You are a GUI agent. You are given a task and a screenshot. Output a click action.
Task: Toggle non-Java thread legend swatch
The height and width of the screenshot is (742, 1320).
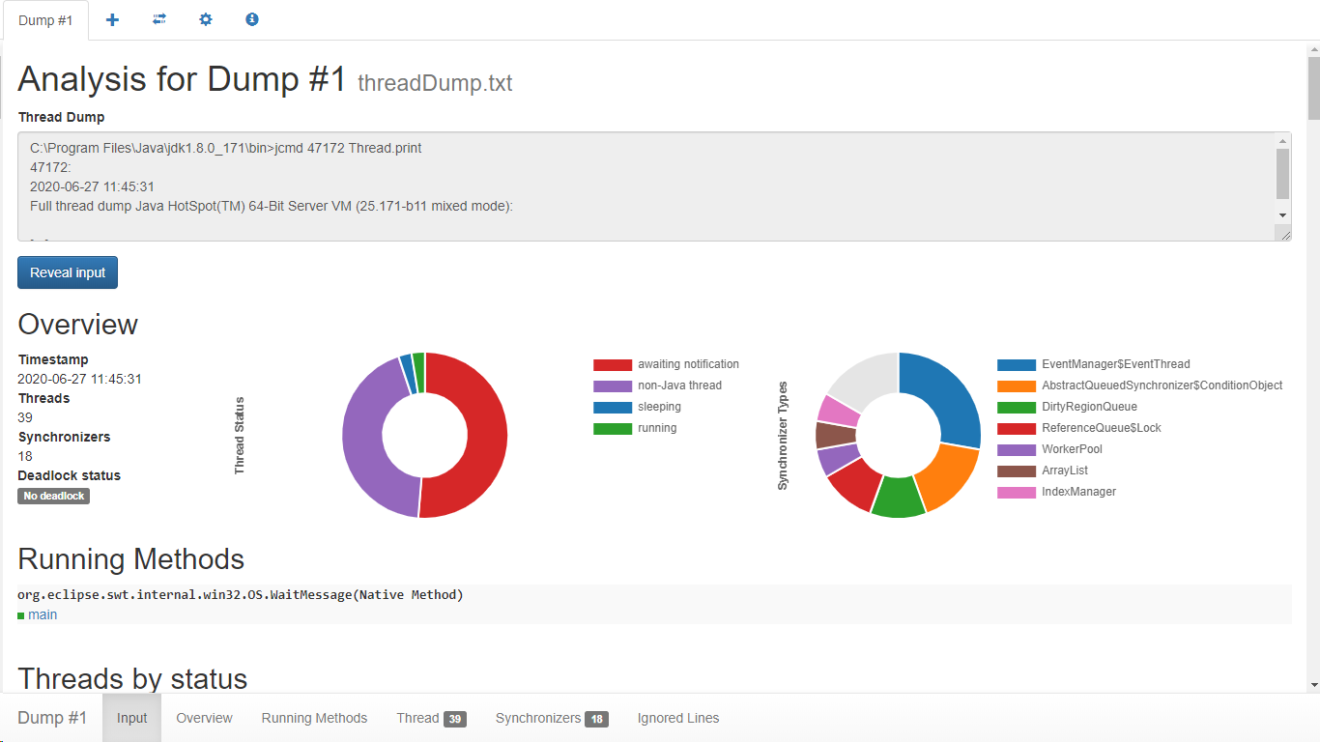pos(612,386)
